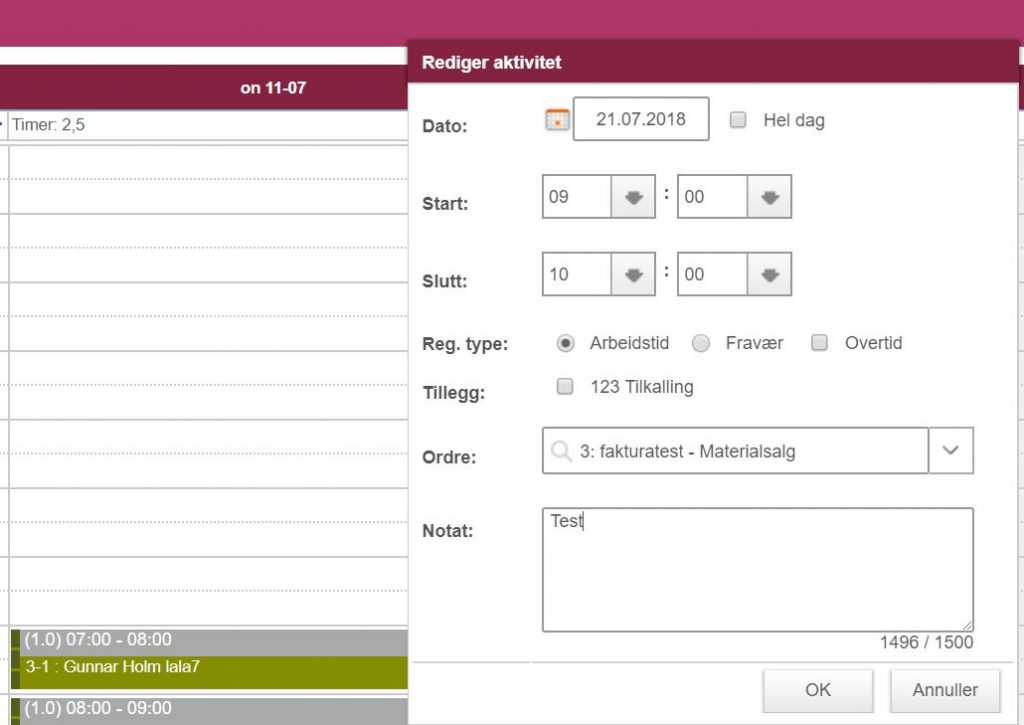Select the Arbeidstid radio button
The height and width of the screenshot is (725, 1024).
click(566, 343)
